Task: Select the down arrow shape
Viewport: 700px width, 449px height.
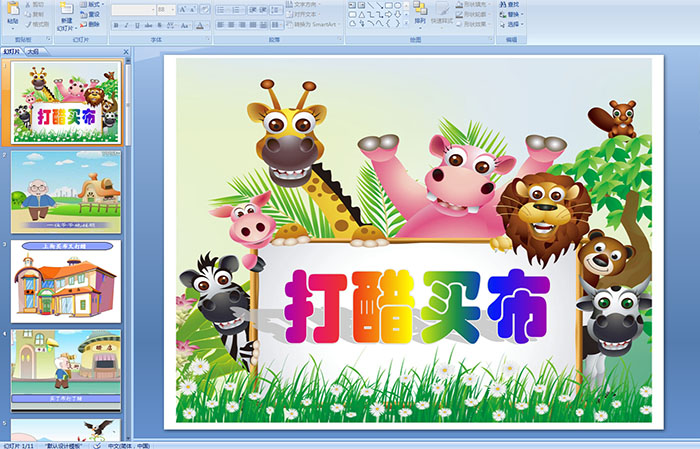Action: 397,14
